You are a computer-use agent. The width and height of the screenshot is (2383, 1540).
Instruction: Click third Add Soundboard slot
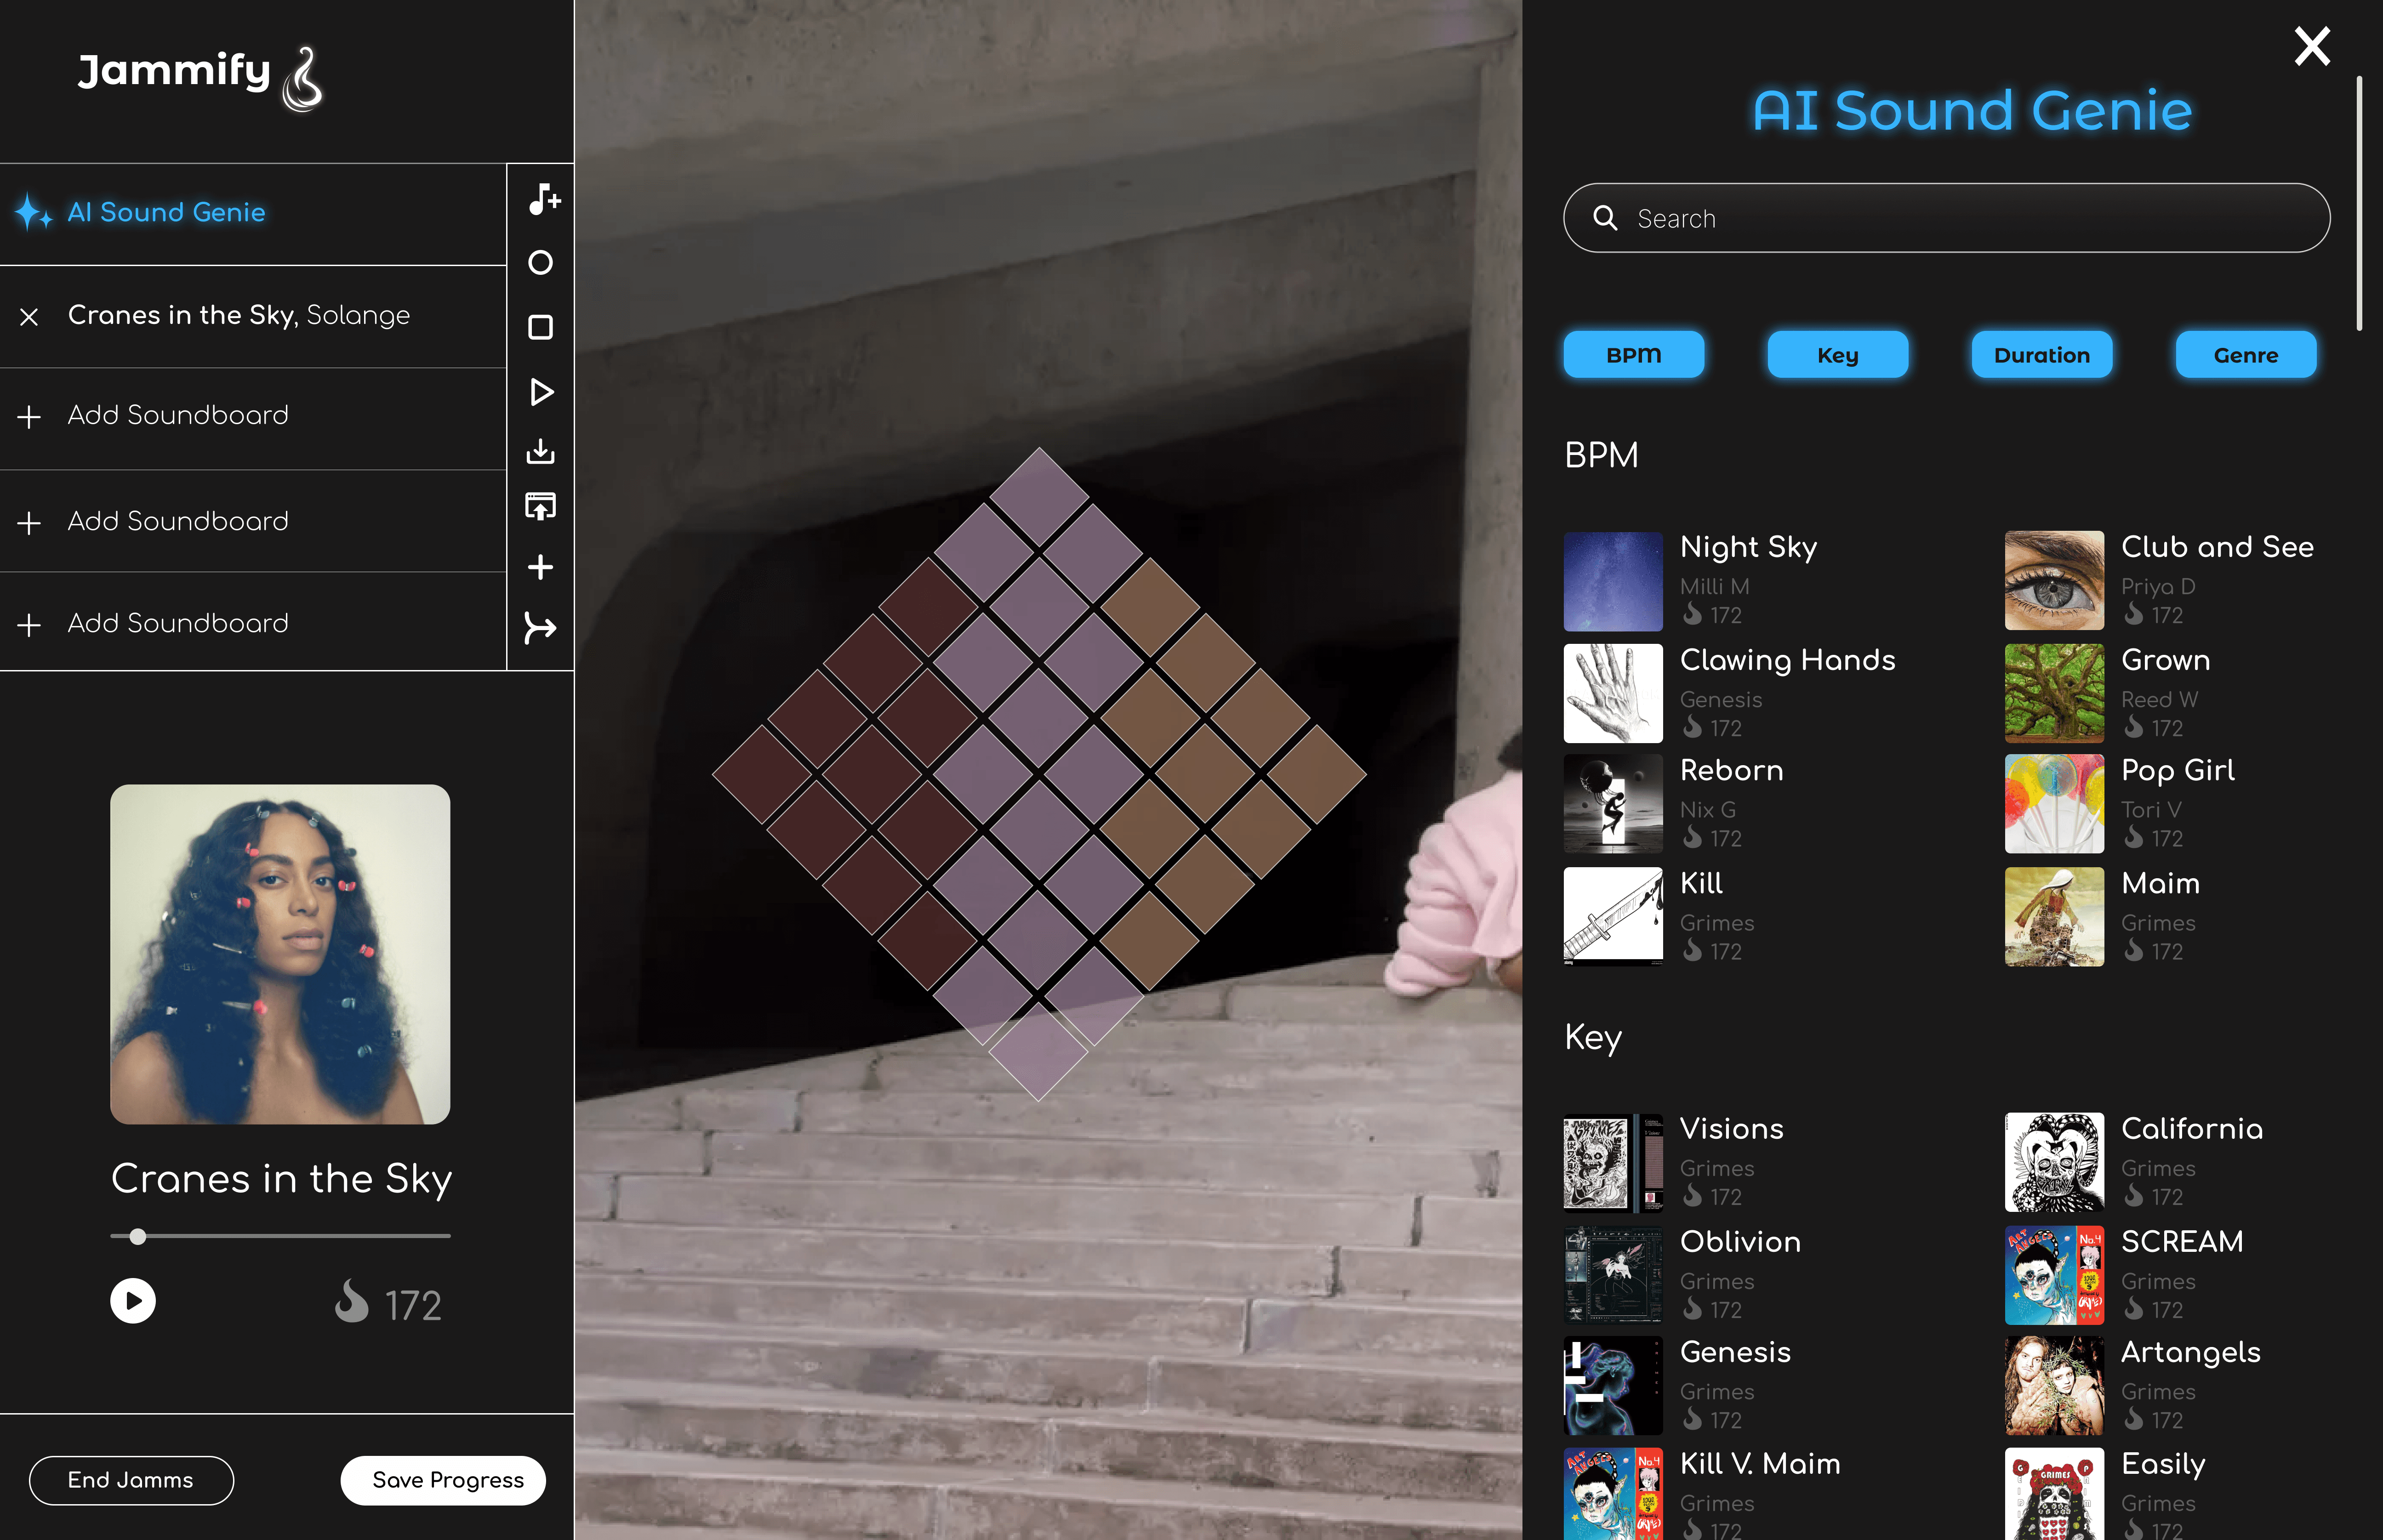click(x=253, y=622)
